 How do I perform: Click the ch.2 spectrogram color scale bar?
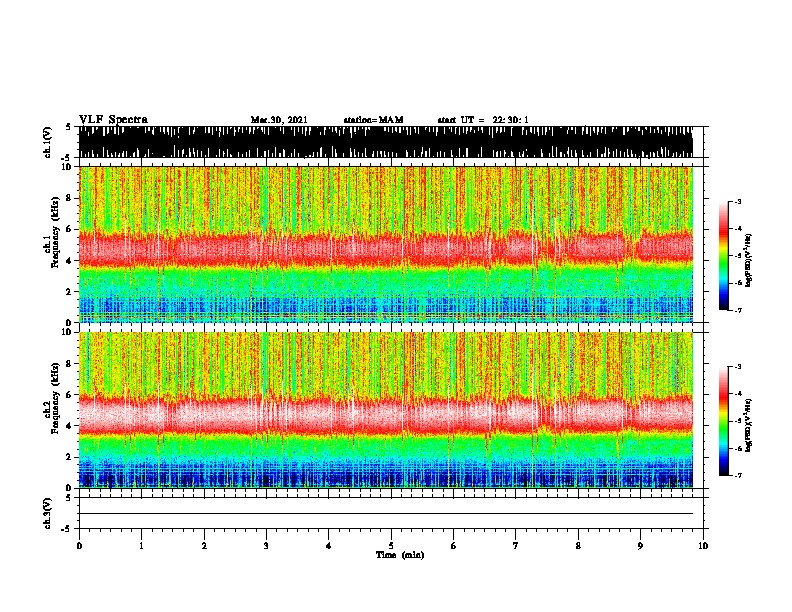coord(724,421)
